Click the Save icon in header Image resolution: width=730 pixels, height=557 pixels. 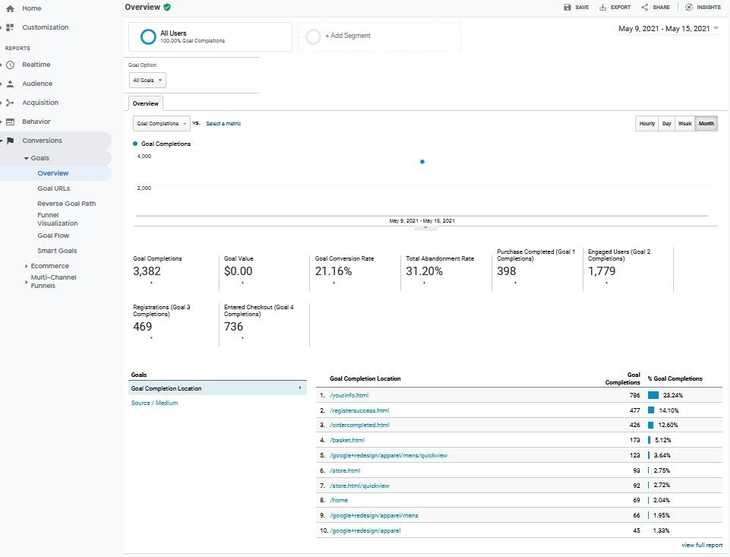pos(568,7)
